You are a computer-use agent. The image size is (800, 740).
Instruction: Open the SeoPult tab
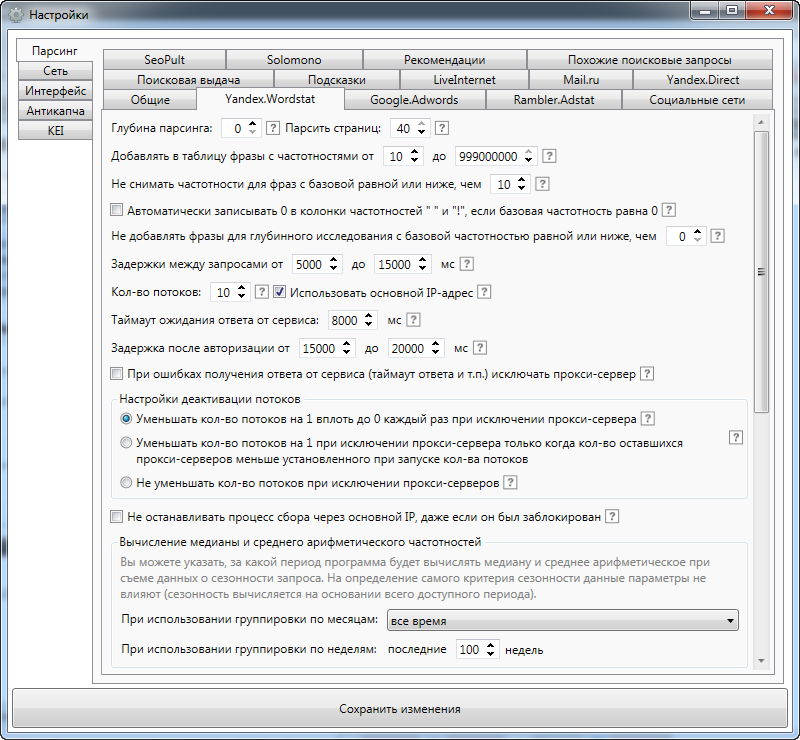click(x=164, y=60)
